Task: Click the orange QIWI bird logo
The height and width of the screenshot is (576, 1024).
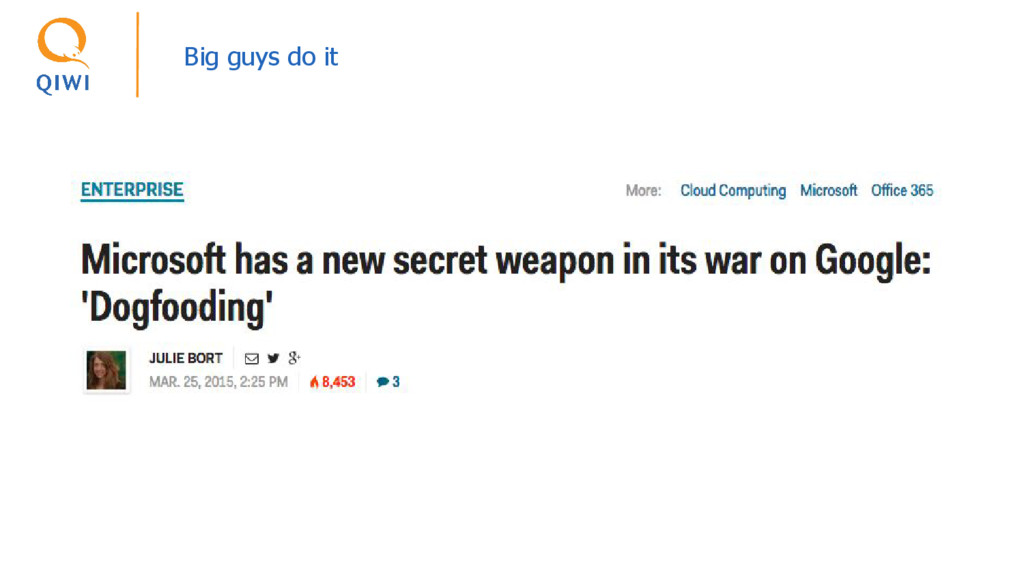Action: (63, 42)
